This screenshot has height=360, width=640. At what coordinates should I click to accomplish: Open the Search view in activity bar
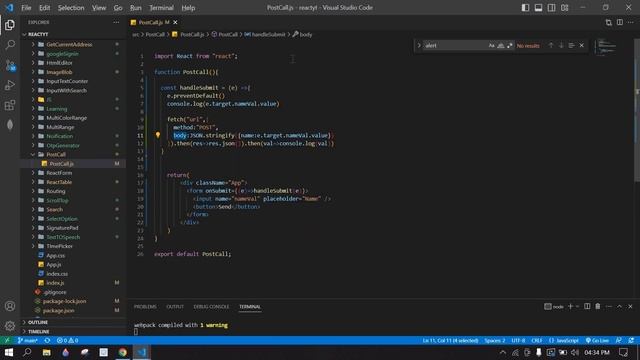[10, 44]
